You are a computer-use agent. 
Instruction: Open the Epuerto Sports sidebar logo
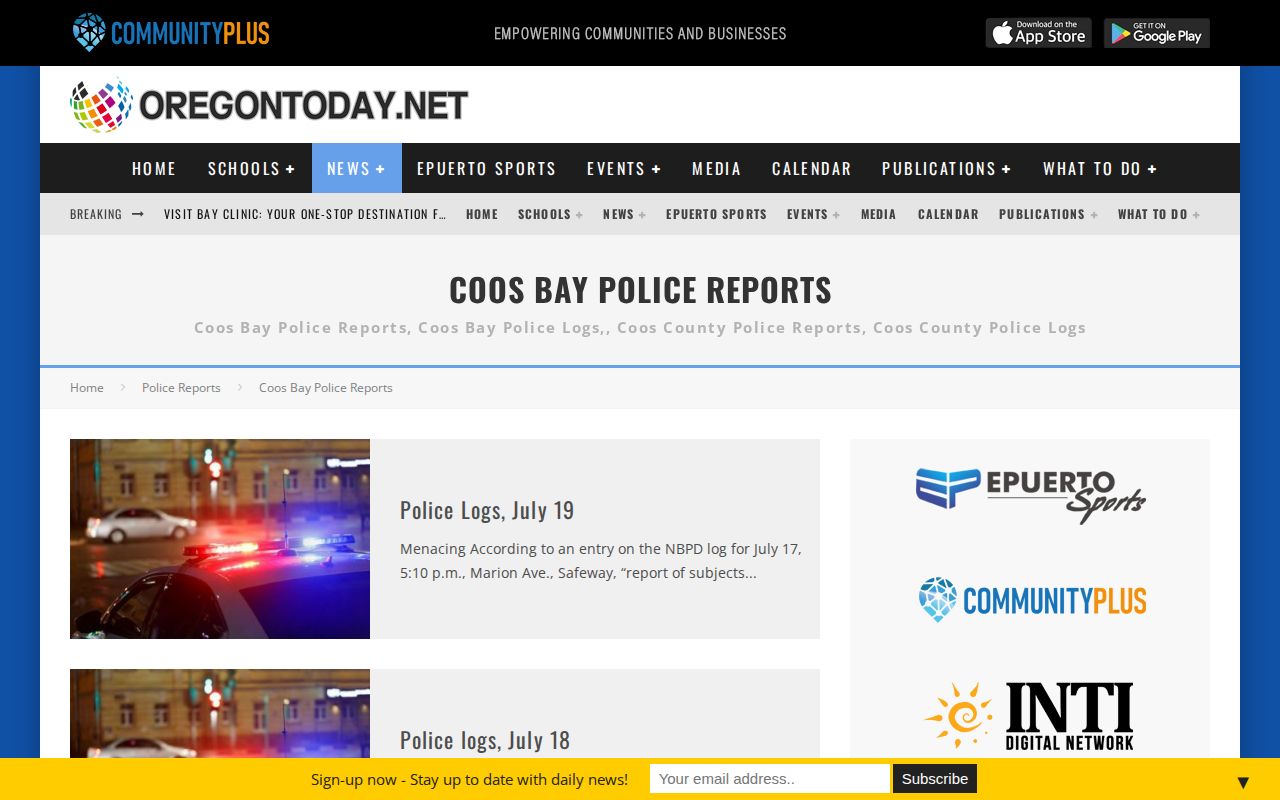(1030, 495)
